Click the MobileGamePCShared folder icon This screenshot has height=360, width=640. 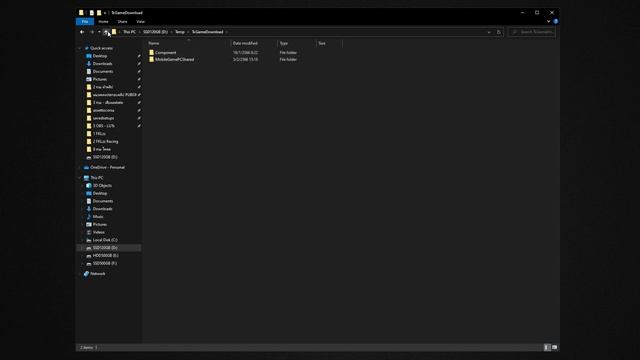click(x=151, y=60)
